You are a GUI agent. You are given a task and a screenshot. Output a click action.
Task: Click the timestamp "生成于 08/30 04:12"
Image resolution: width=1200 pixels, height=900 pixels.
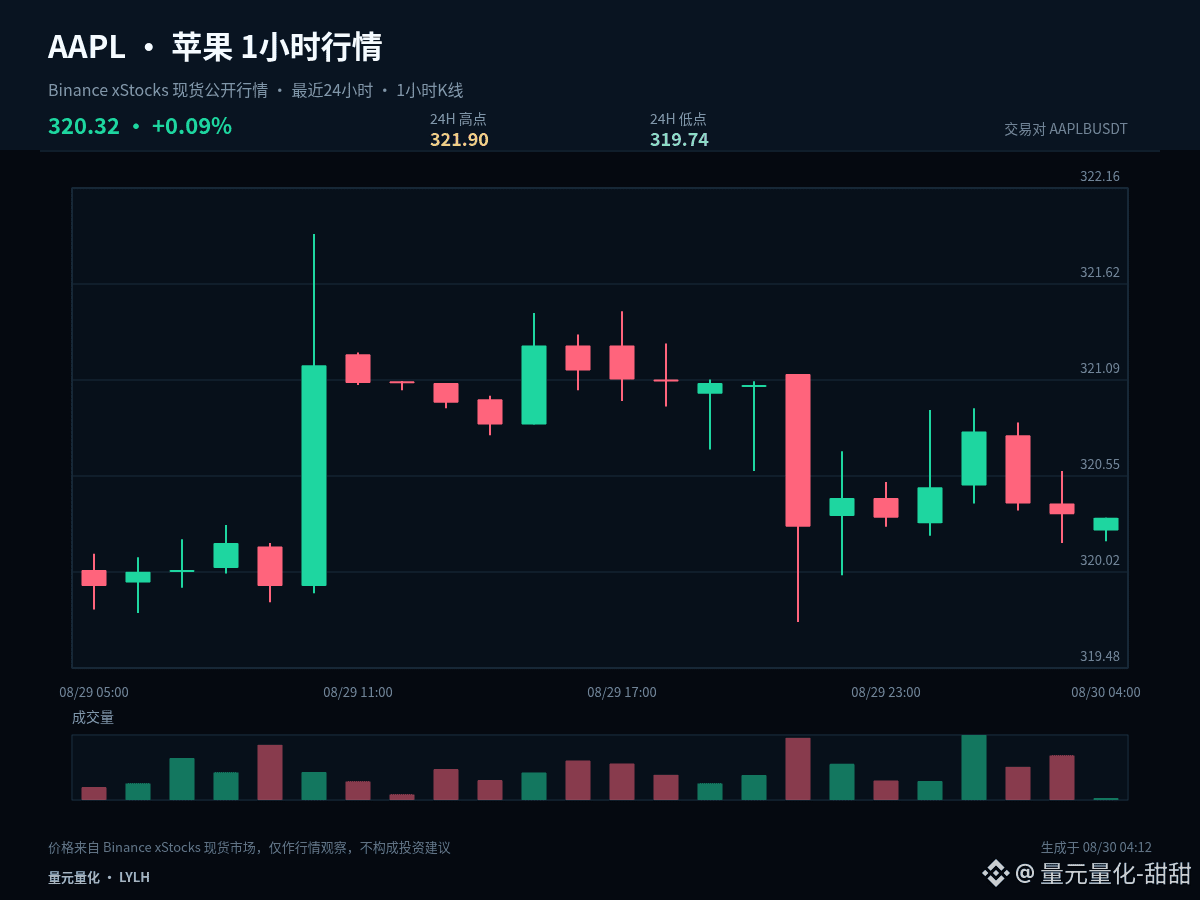(x=1096, y=848)
